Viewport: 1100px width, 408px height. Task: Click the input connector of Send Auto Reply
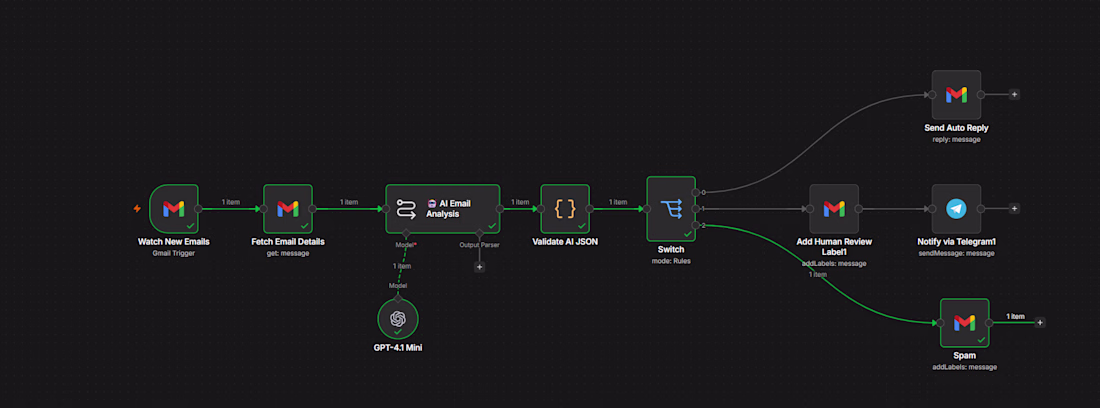click(x=932, y=95)
